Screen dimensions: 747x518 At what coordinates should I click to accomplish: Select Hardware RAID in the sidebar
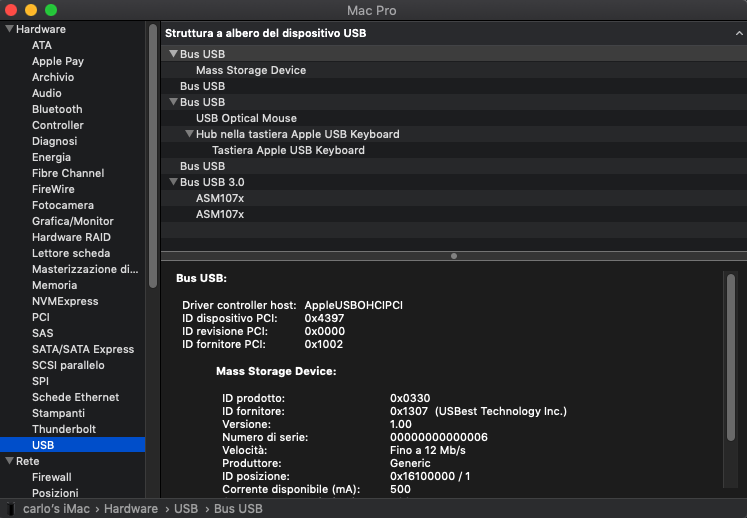click(x=71, y=237)
